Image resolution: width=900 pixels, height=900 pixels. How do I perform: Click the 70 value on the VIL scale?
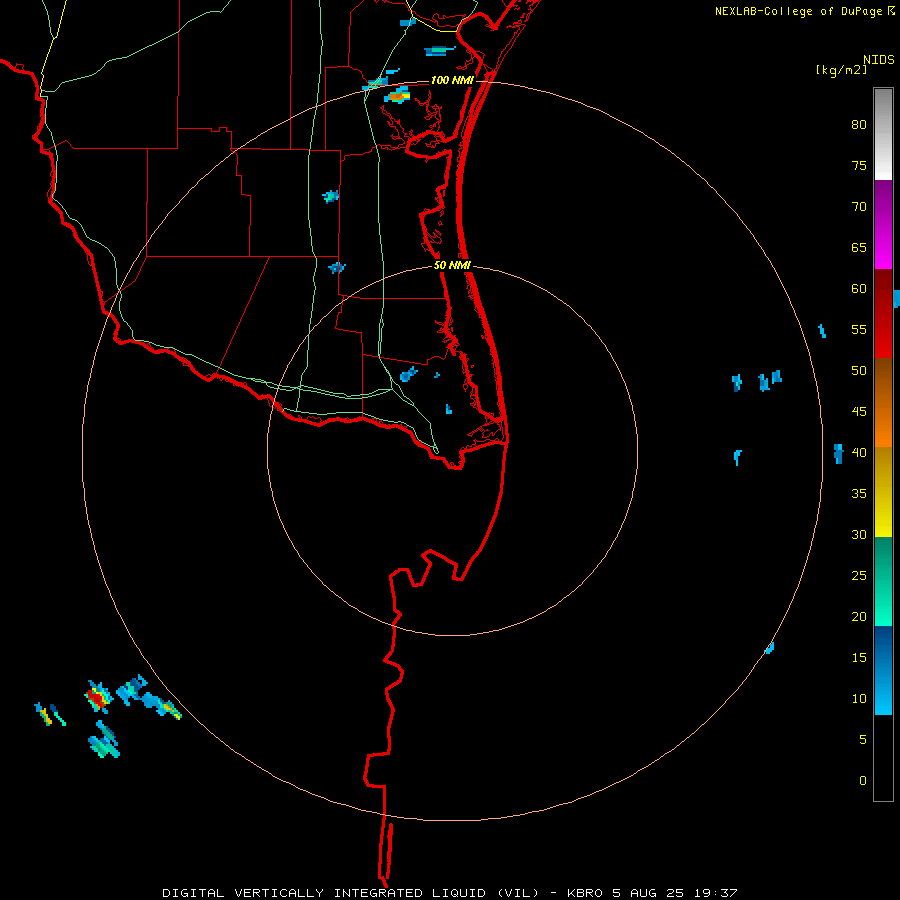click(859, 207)
